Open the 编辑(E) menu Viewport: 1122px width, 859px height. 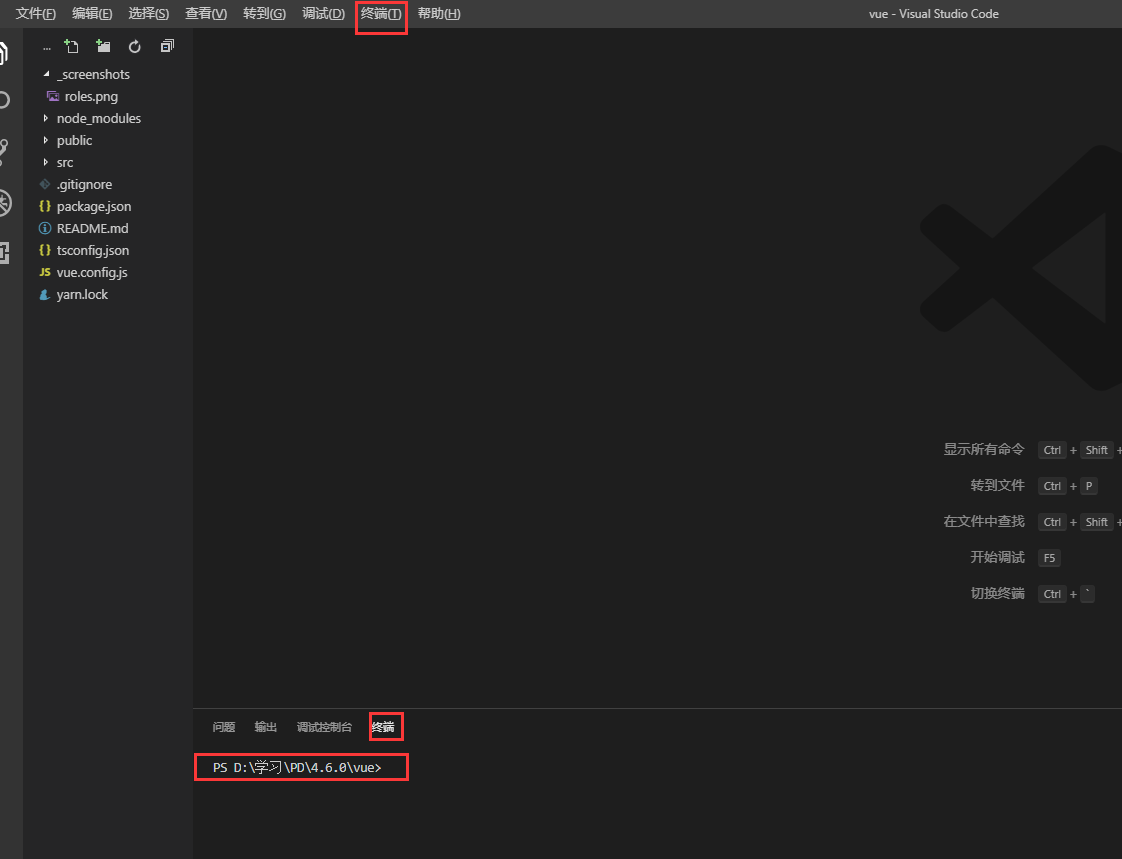click(x=92, y=14)
